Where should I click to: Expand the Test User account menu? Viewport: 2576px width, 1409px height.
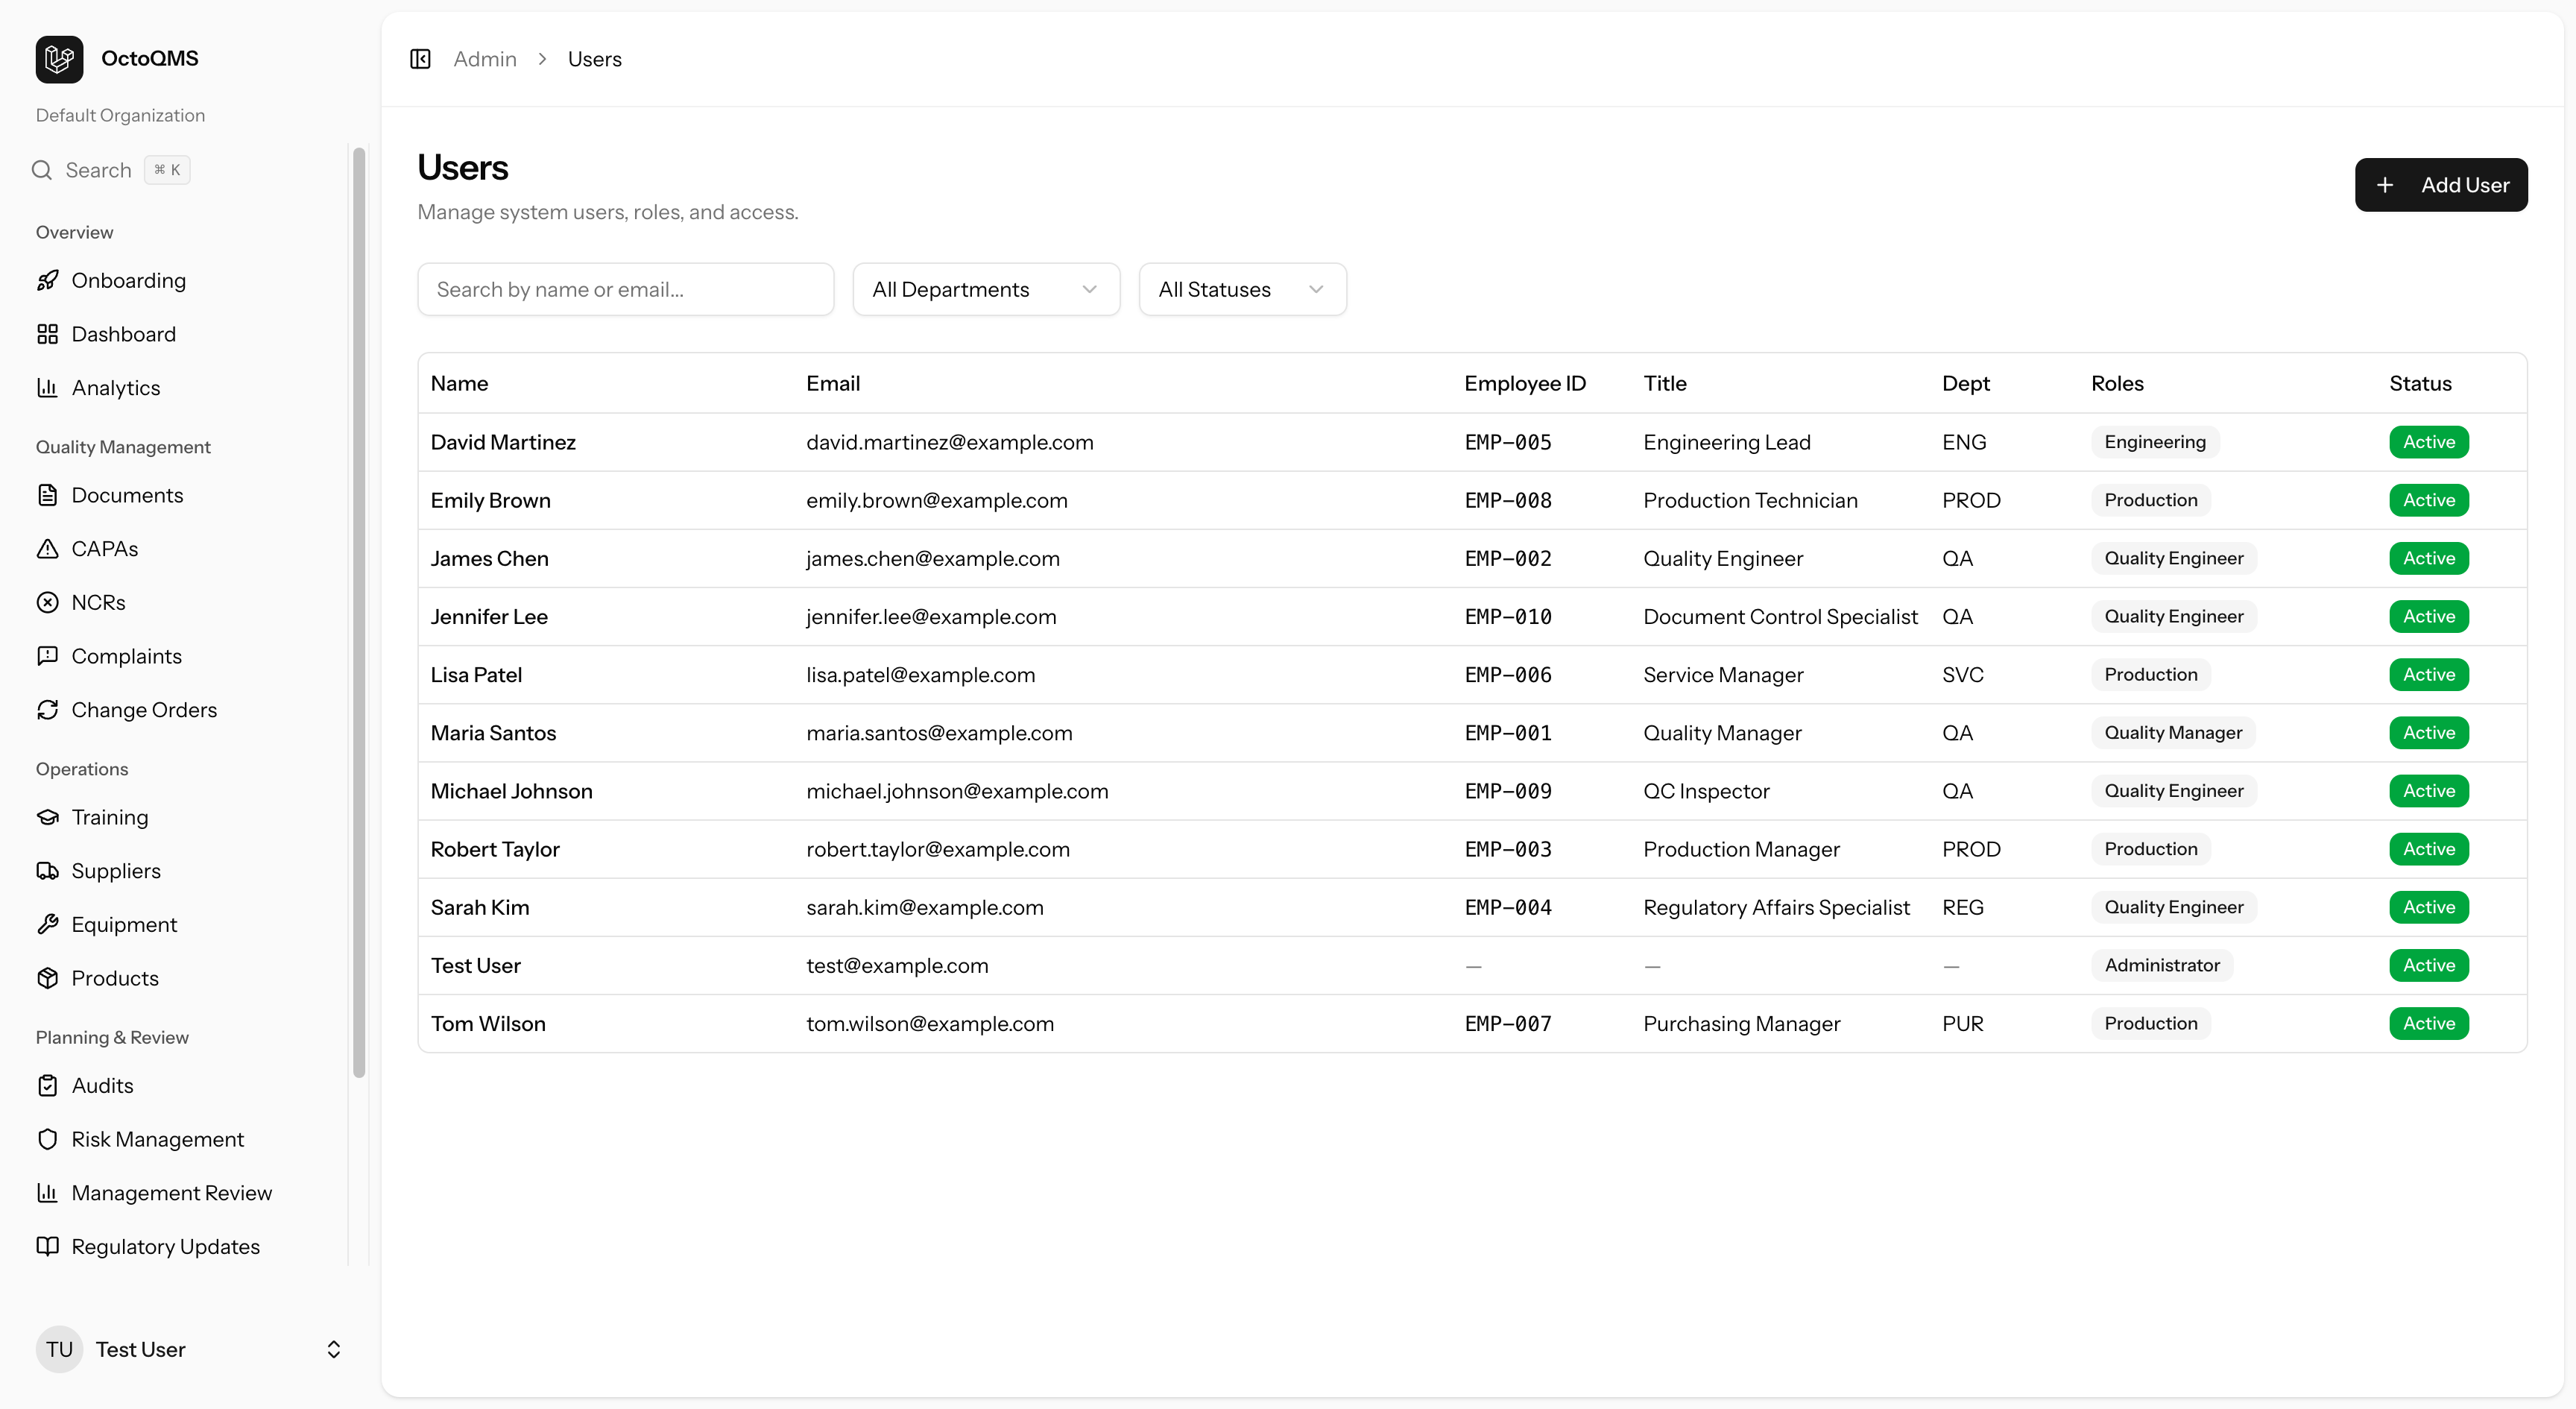[x=190, y=1349]
